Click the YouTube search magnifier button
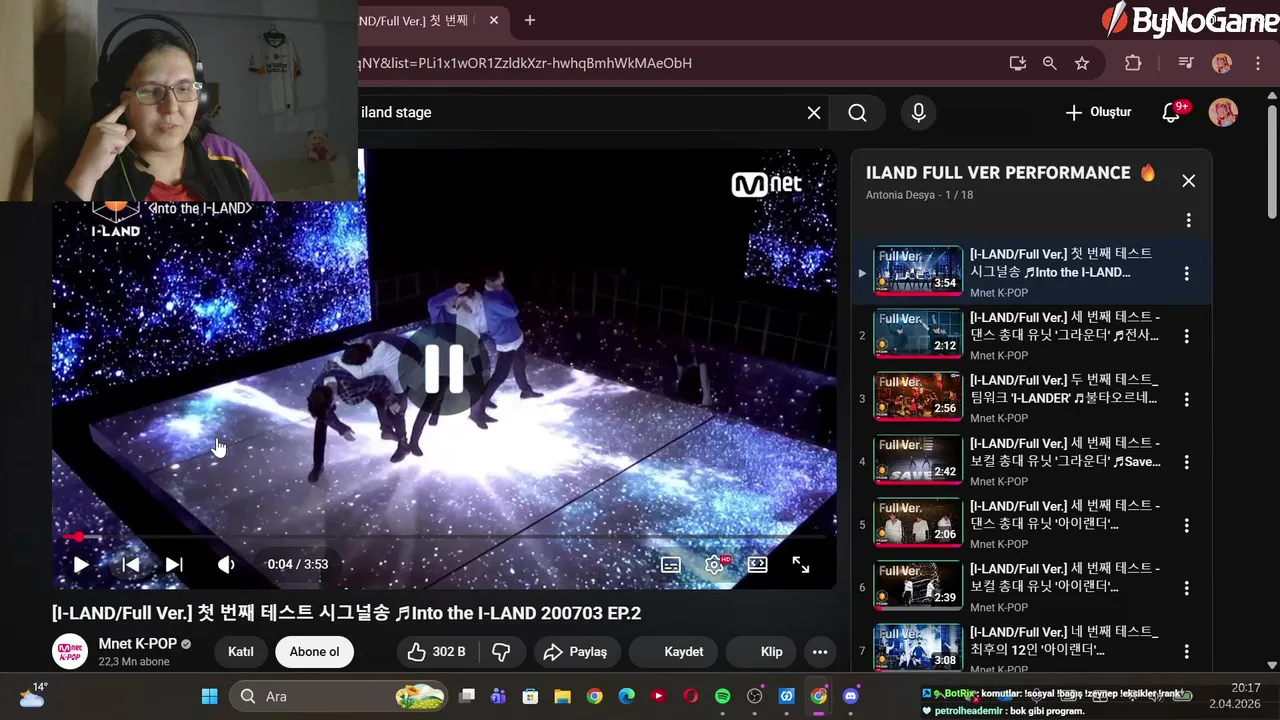The width and height of the screenshot is (1280, 720). coord(857,113)
